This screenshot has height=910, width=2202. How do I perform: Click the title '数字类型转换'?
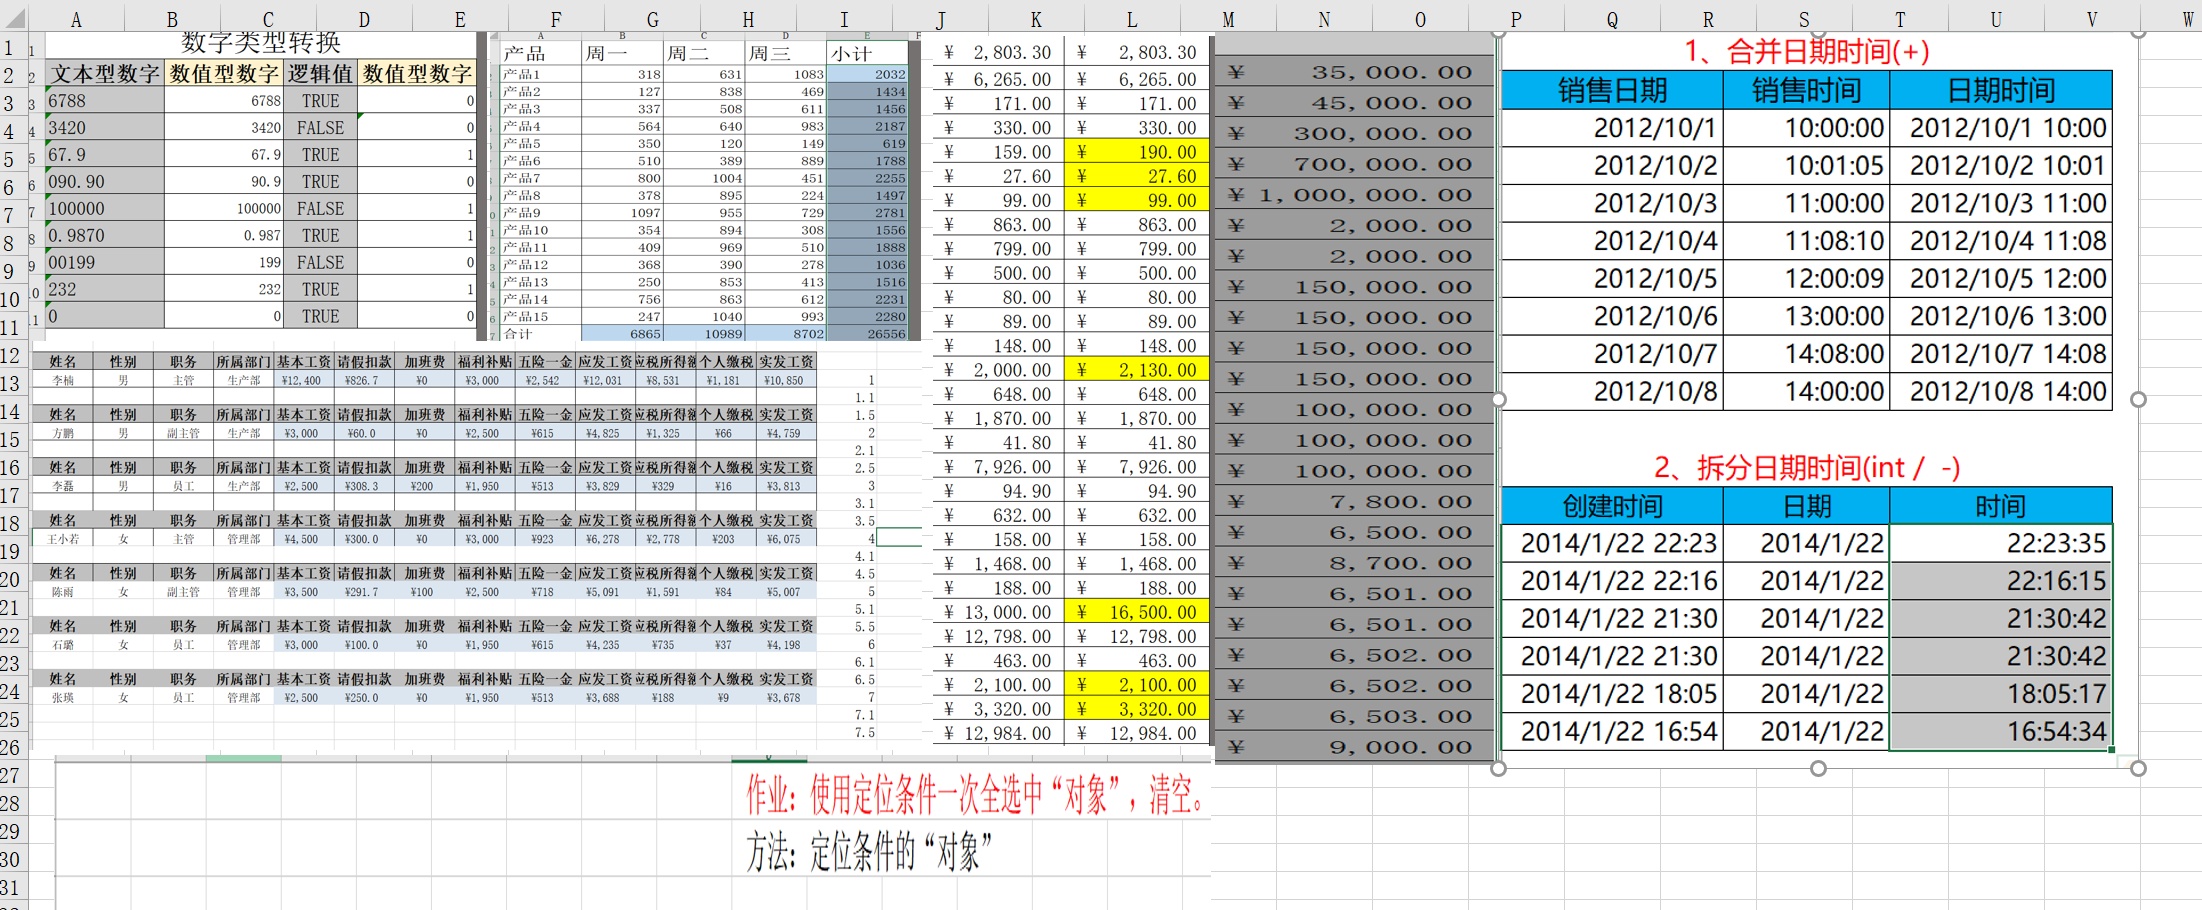coord(261,43)
